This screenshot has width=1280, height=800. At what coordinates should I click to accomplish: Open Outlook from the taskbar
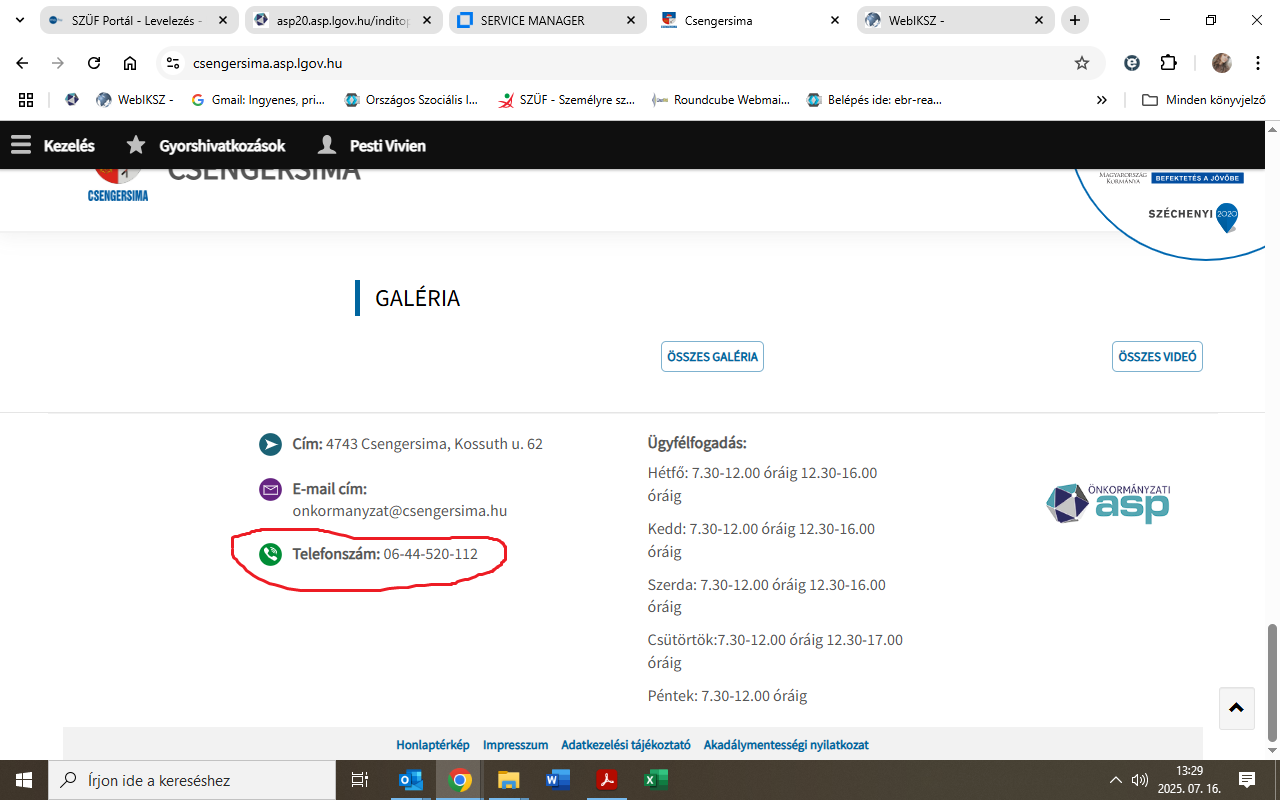coord(411,780)
